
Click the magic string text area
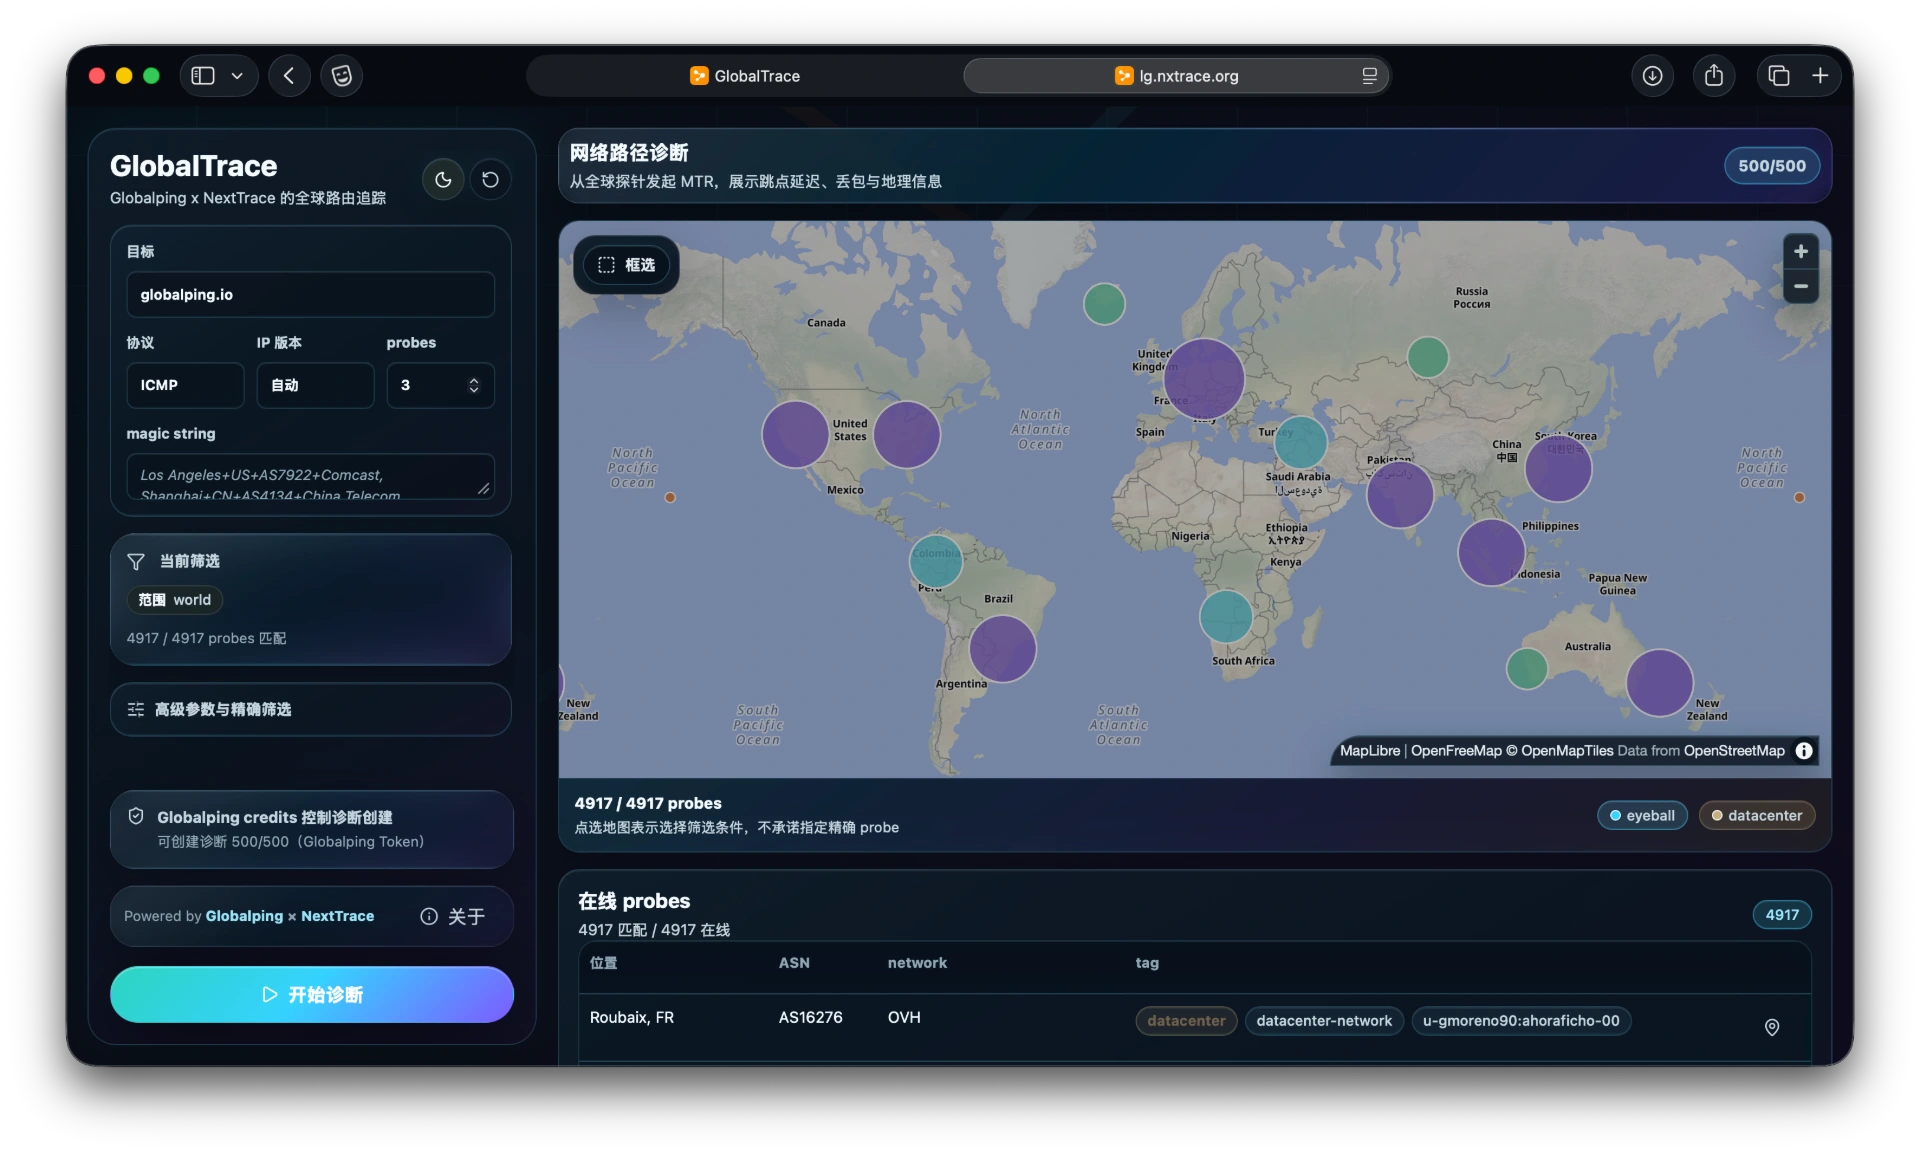310,477
